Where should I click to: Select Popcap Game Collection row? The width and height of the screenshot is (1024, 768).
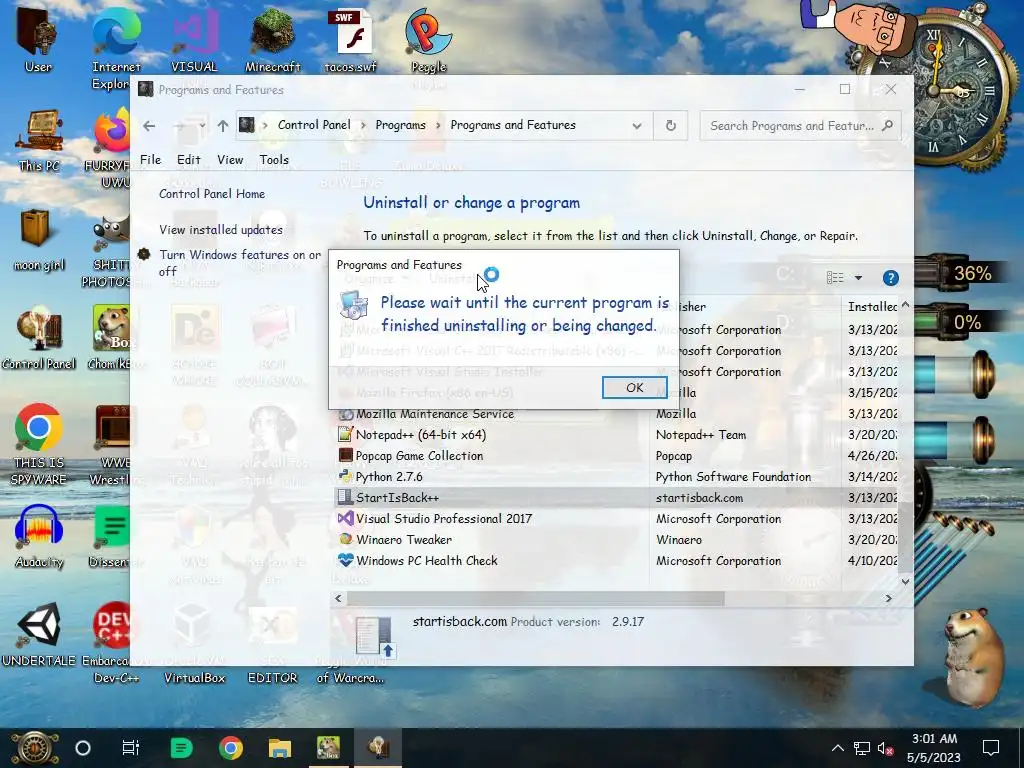pos(616,456)
